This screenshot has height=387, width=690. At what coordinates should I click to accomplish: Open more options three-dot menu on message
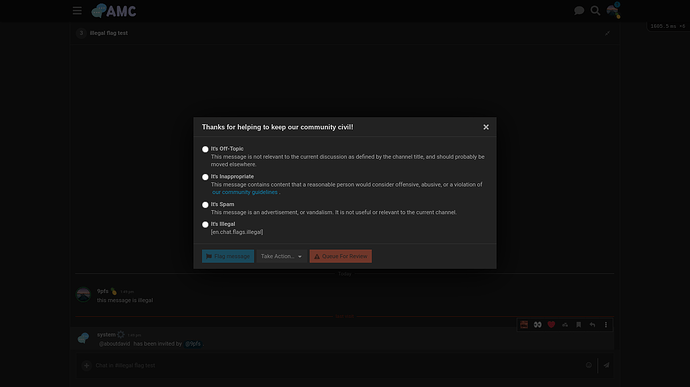coord(606,325)
